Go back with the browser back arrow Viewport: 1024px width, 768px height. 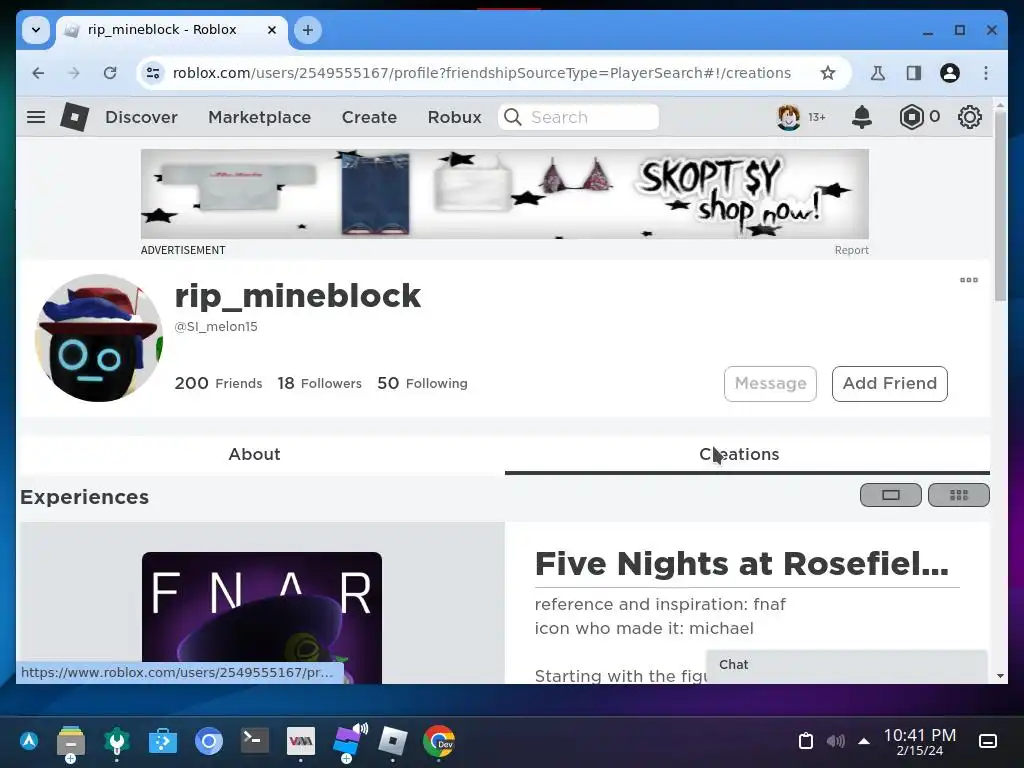[x=38, y=73]
